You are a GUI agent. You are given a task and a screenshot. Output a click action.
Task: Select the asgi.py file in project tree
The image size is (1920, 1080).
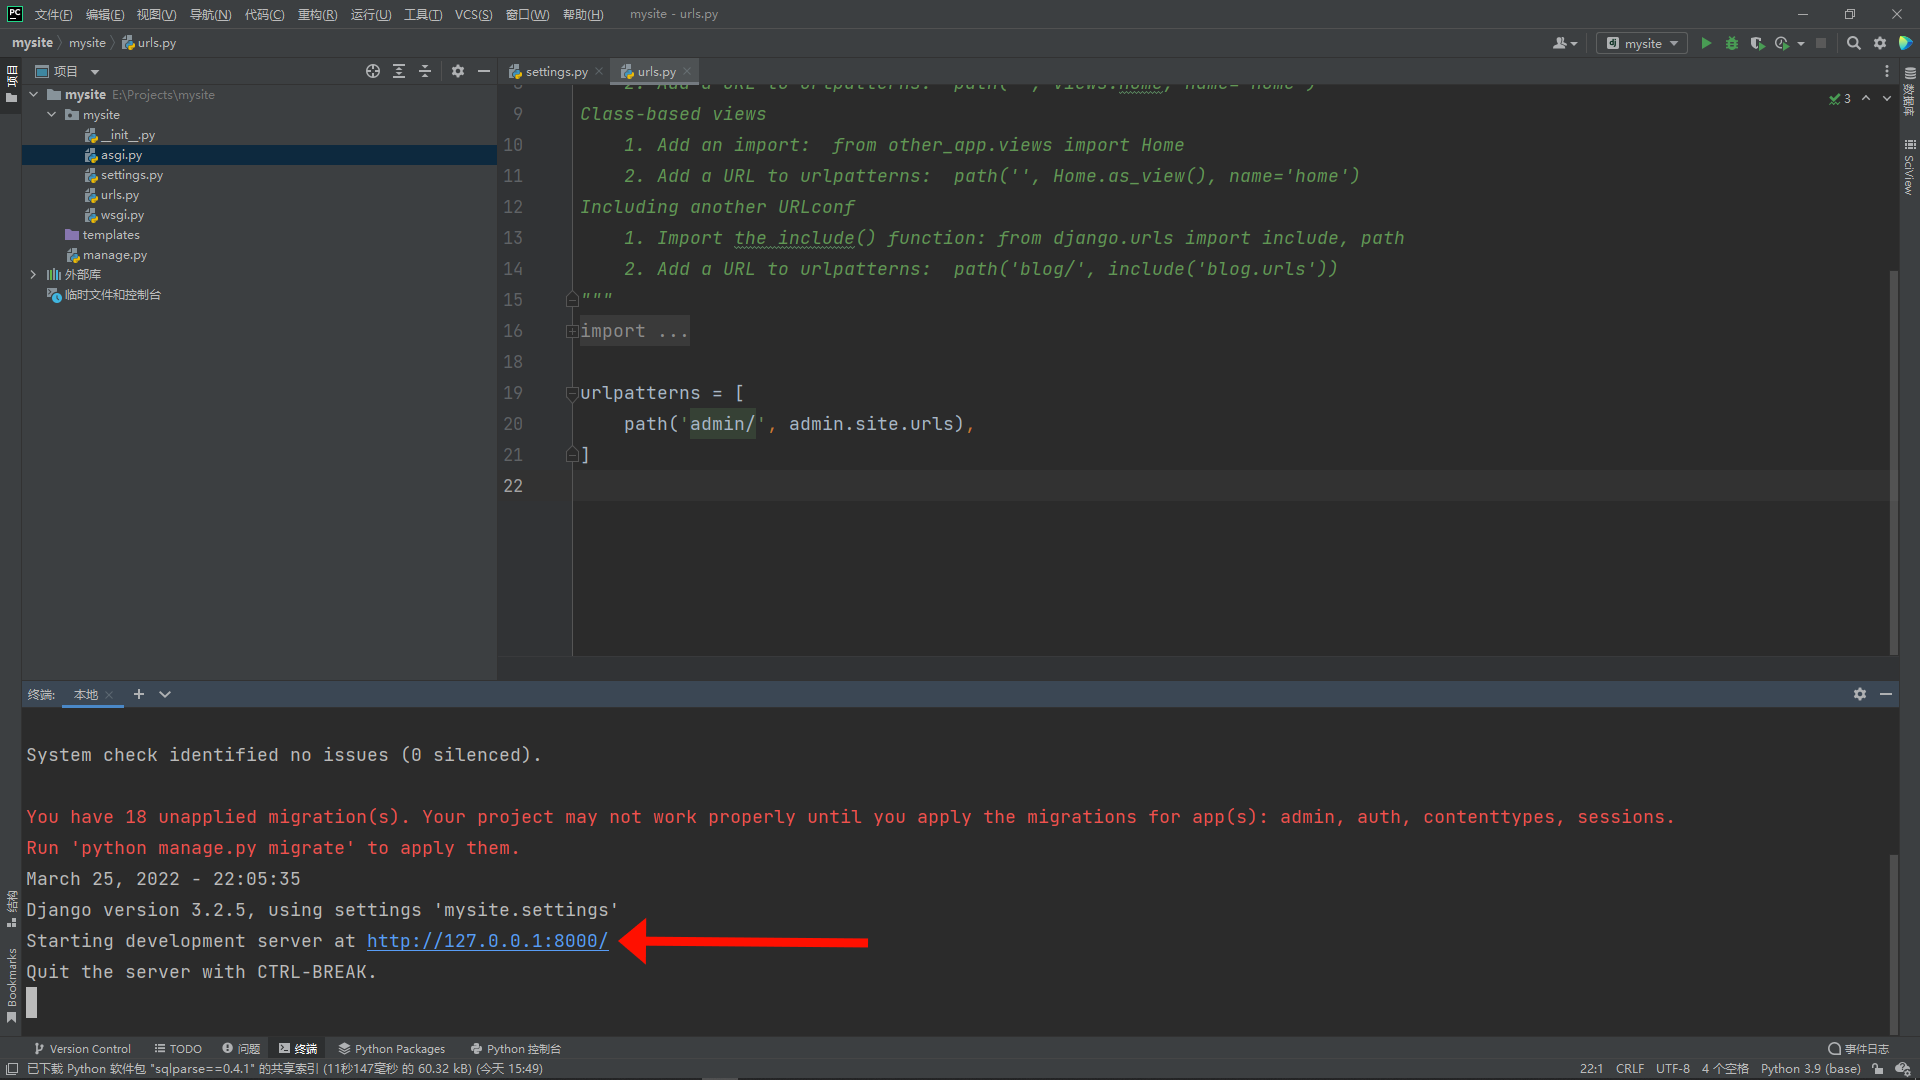click(119, 154)
